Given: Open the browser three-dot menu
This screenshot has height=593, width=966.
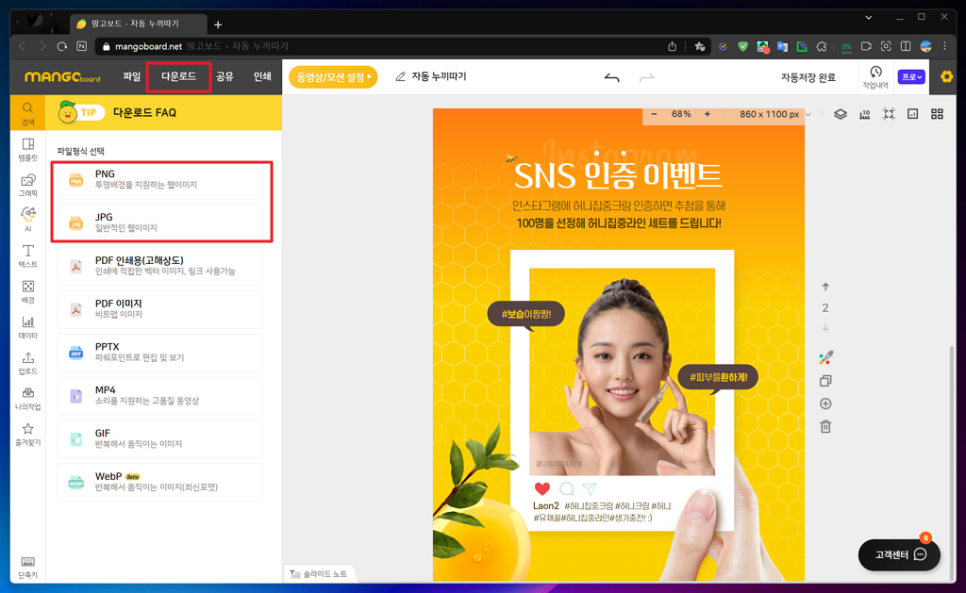Looking at the screenshot, I should click(x=944, y=46).
